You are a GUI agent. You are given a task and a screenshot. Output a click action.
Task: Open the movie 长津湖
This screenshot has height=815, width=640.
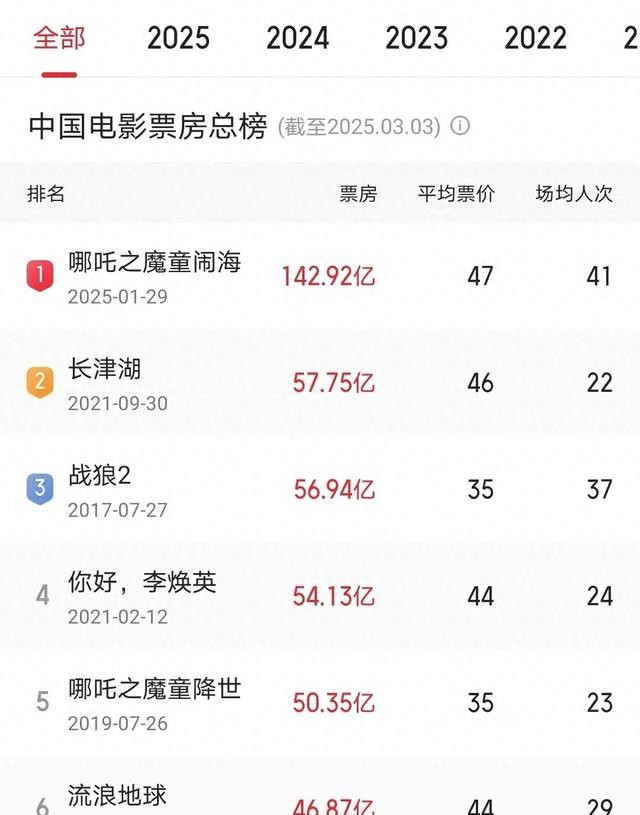105,369
